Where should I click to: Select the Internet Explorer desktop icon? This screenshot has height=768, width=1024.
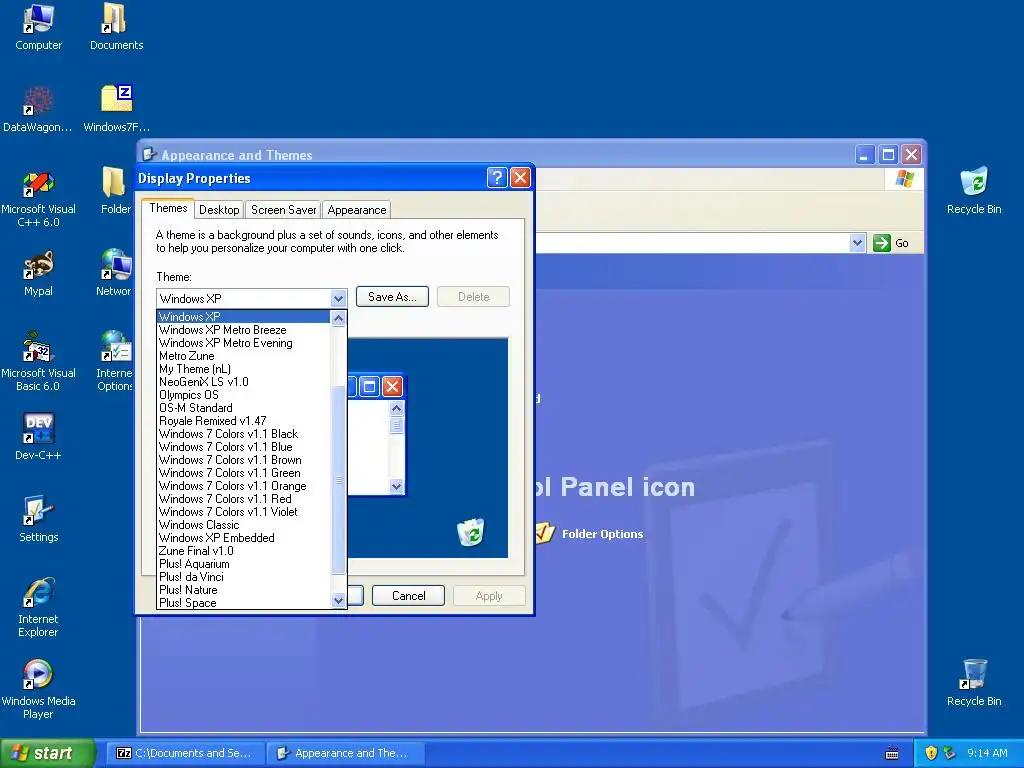coord(38,607)
